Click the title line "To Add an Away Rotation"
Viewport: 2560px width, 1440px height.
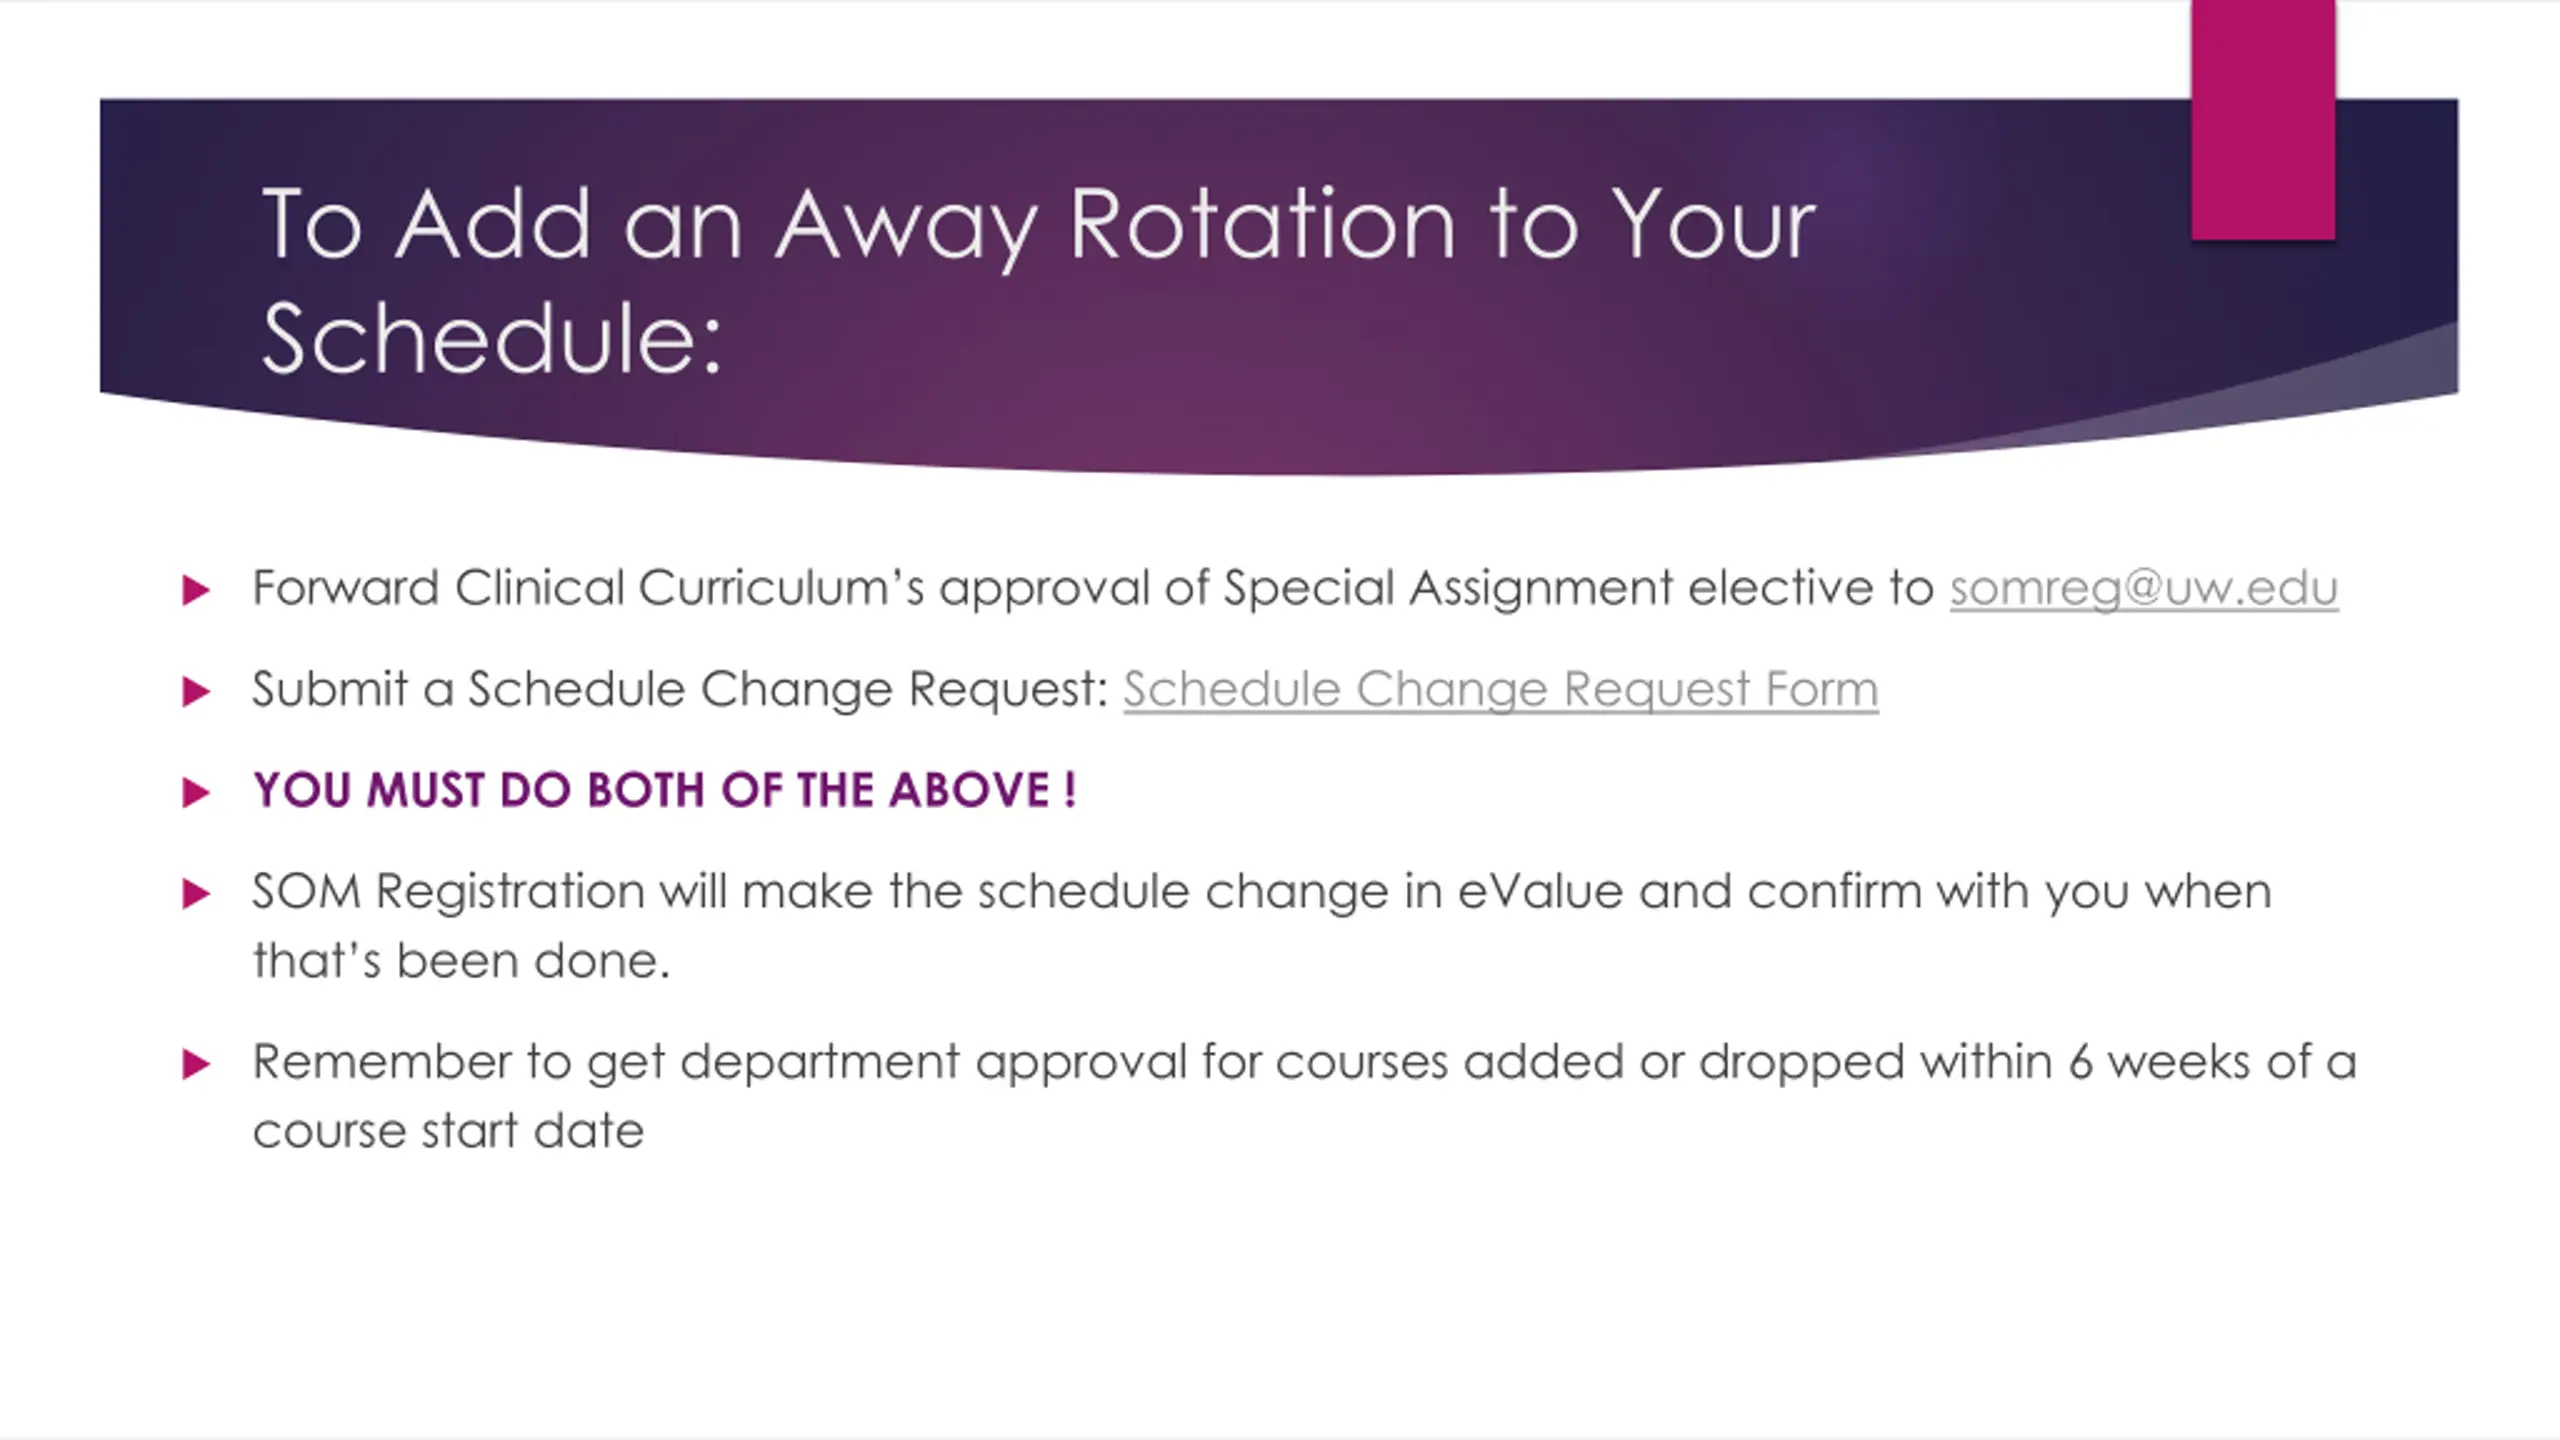coord(1038,224)
